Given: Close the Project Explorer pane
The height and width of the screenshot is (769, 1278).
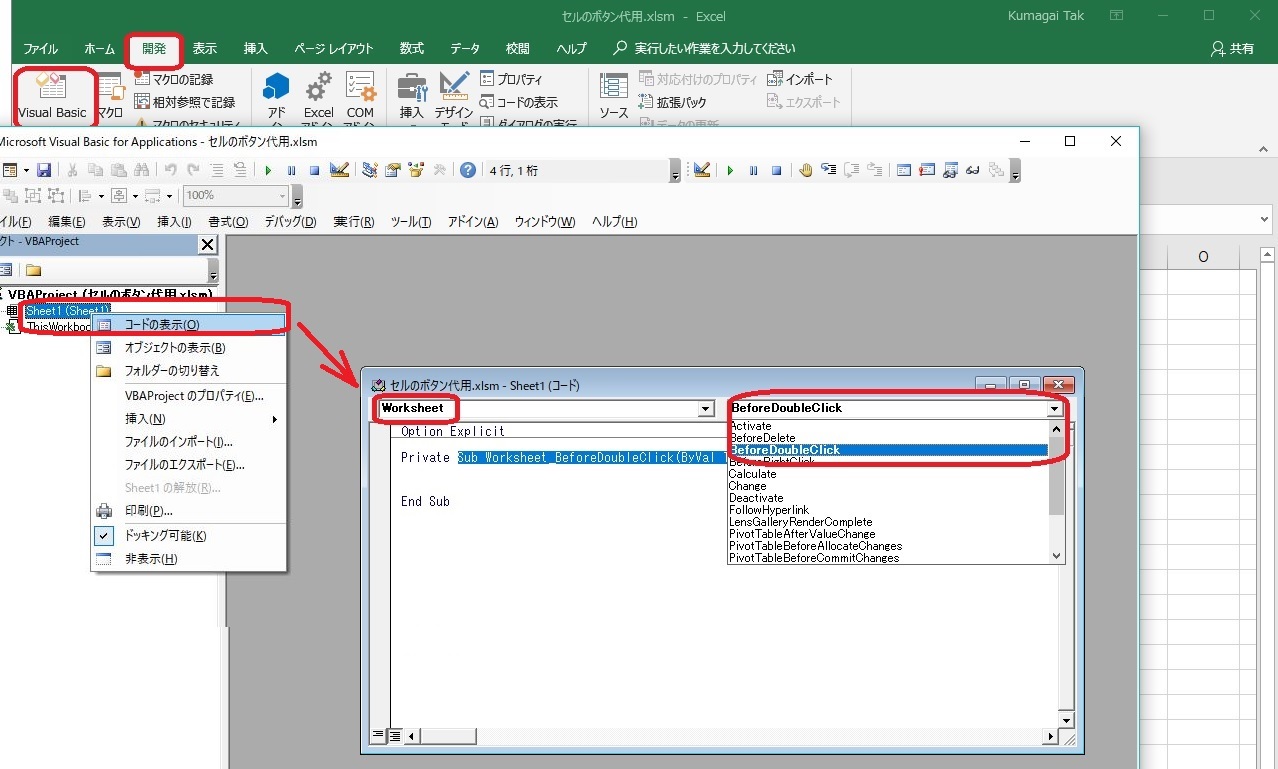Looking at the screenshot, I should click(207, 244).
